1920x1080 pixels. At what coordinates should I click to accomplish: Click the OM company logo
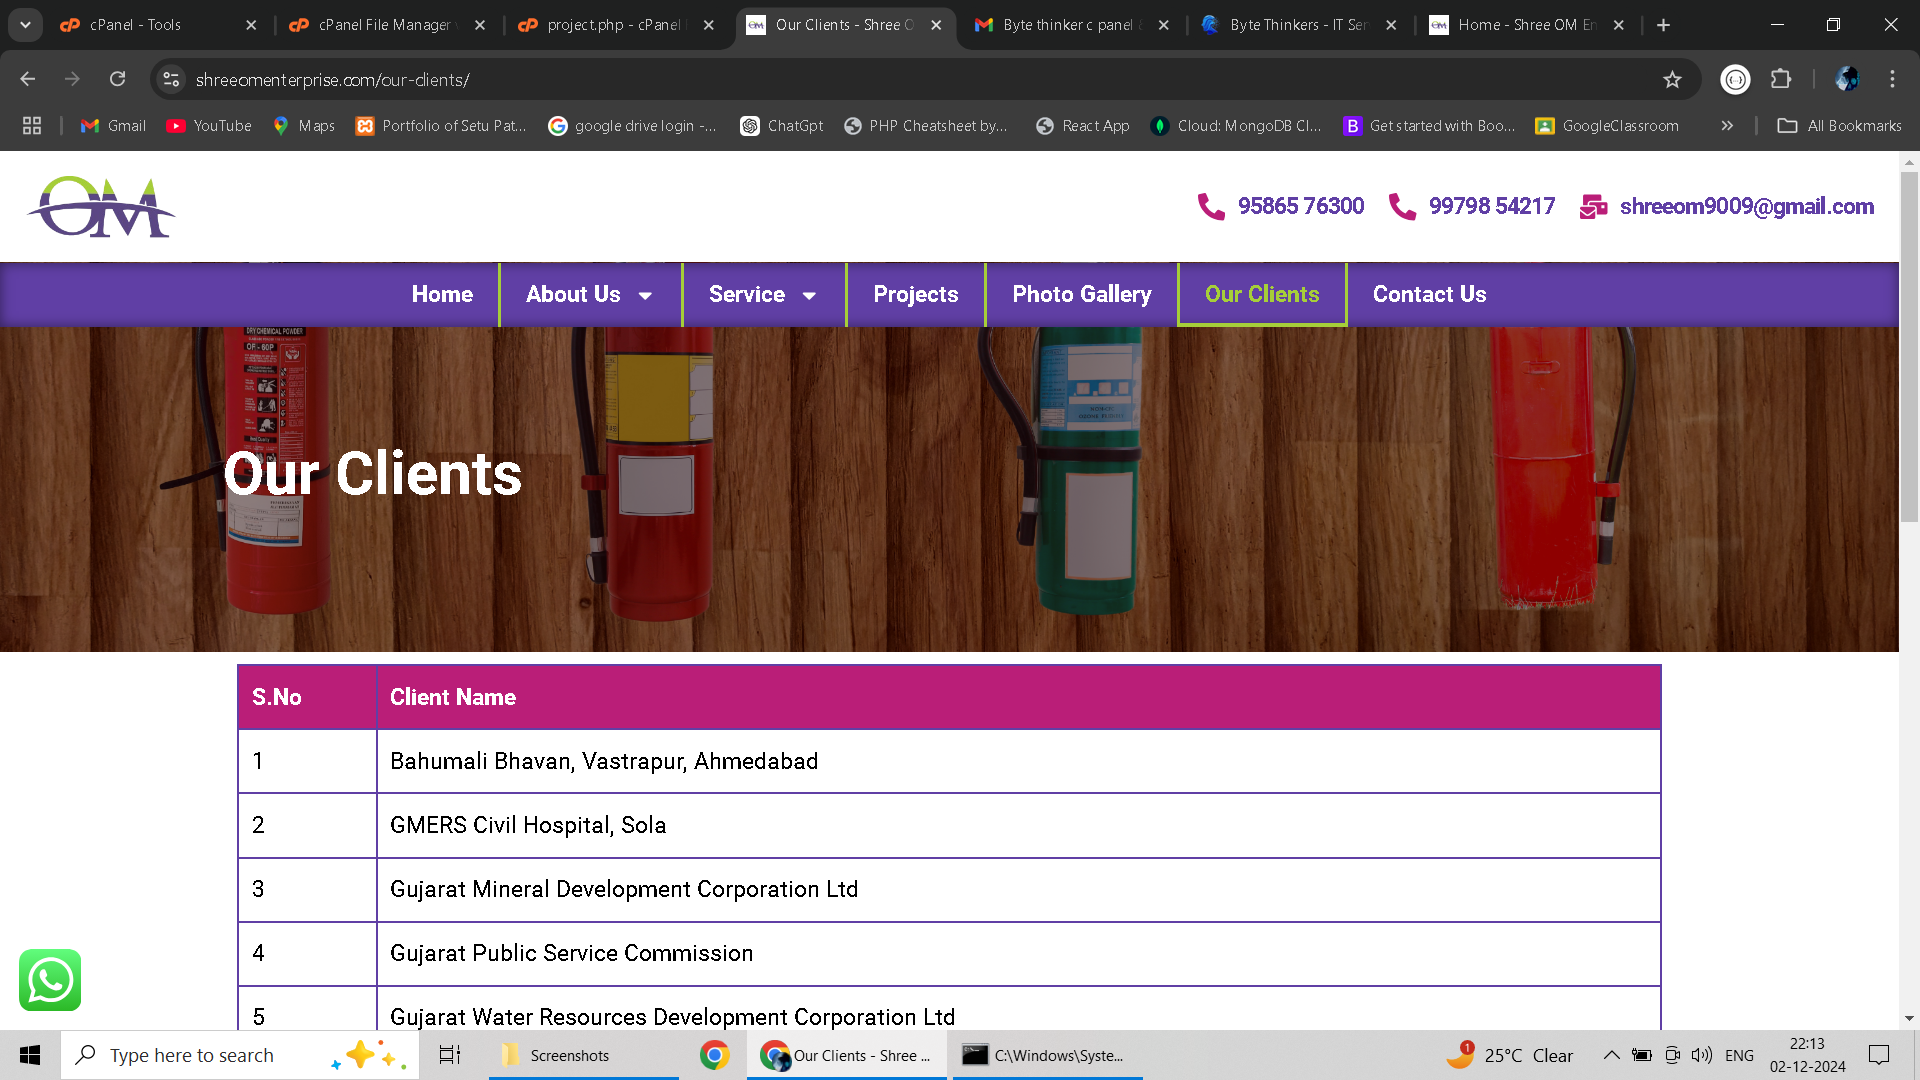click(x=101, y=207)
